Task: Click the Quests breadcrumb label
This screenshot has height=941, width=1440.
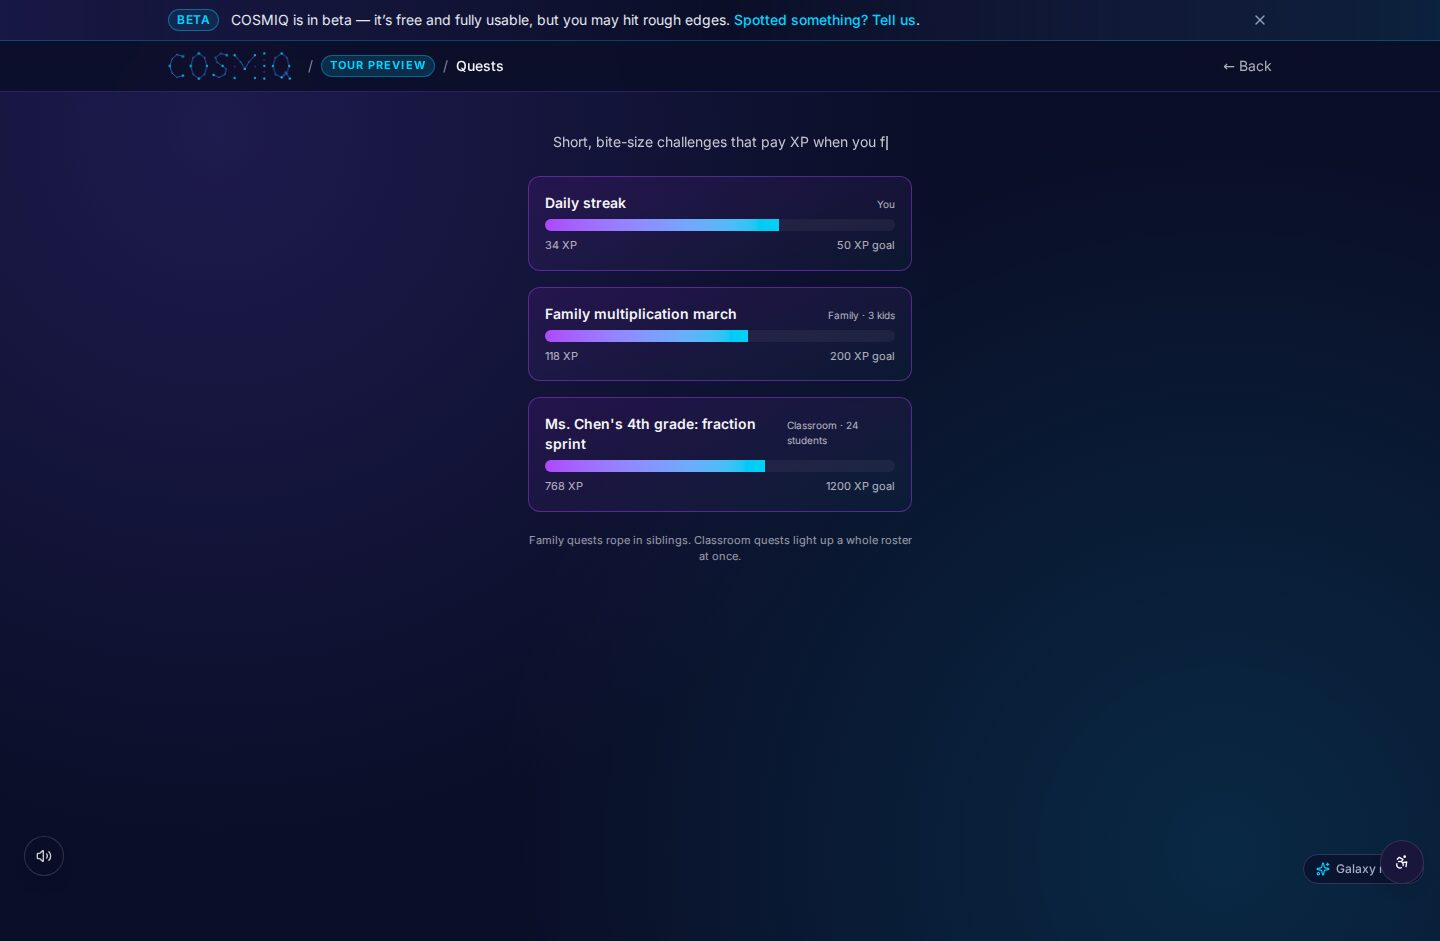Action: pos(480,66)
